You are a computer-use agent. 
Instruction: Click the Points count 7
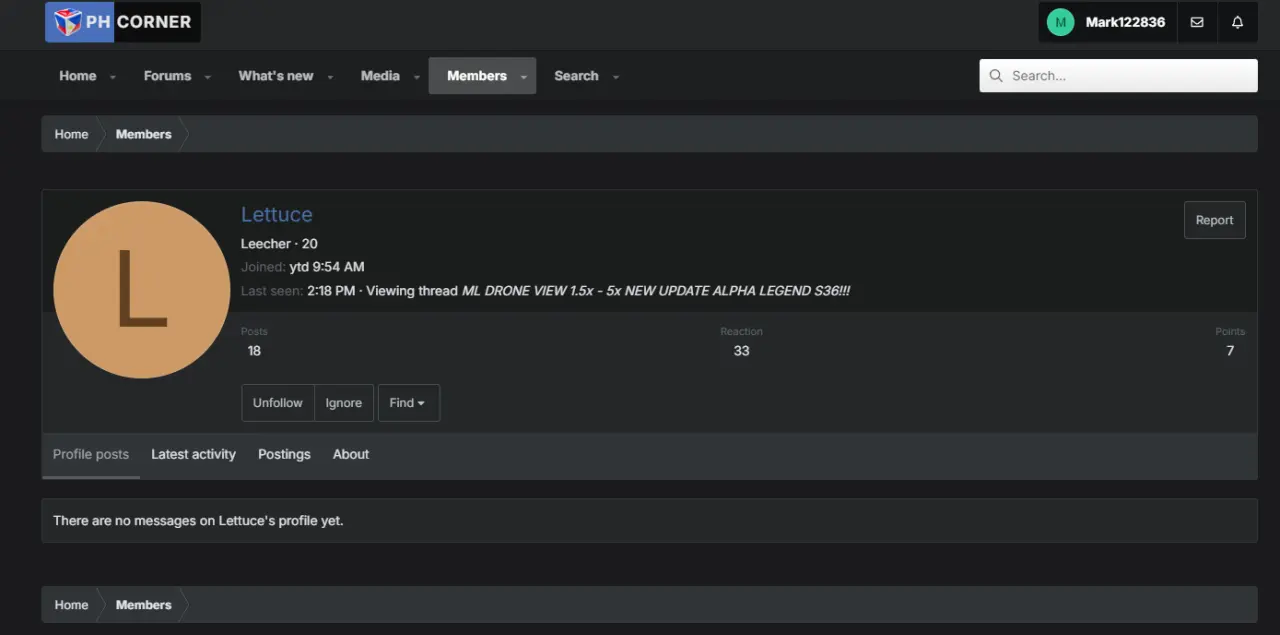click(1230, 351)
